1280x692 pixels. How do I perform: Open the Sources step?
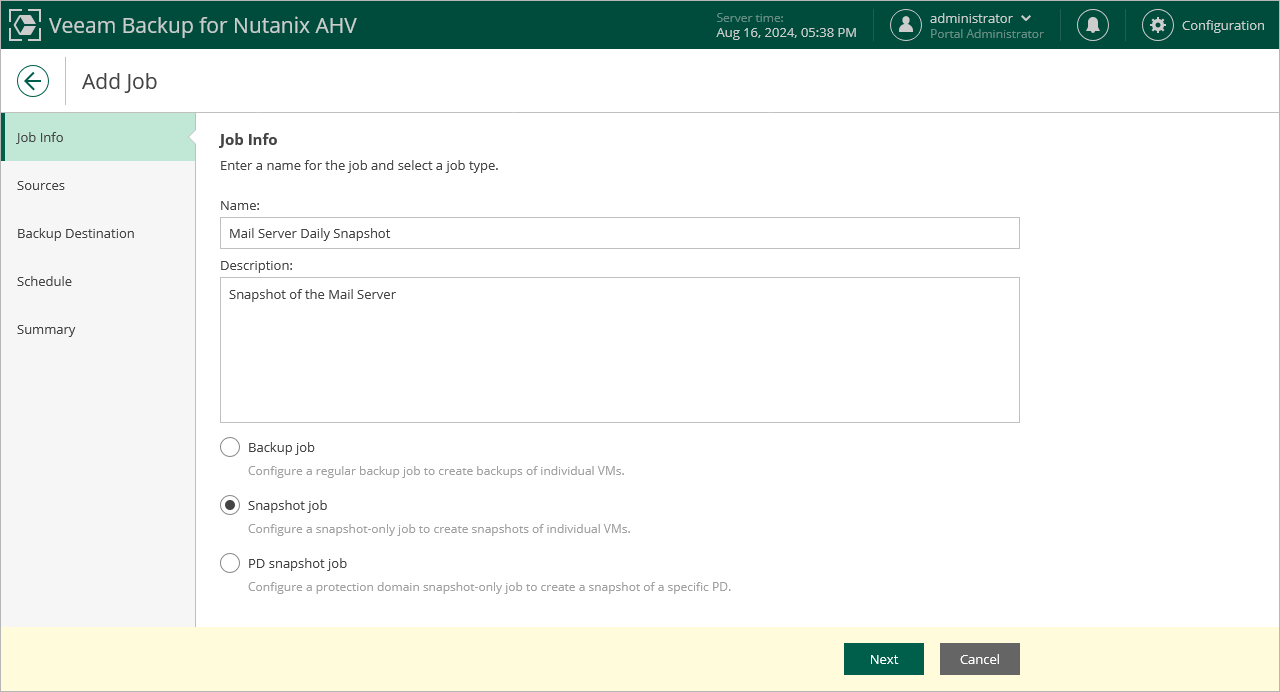point(98,185)
